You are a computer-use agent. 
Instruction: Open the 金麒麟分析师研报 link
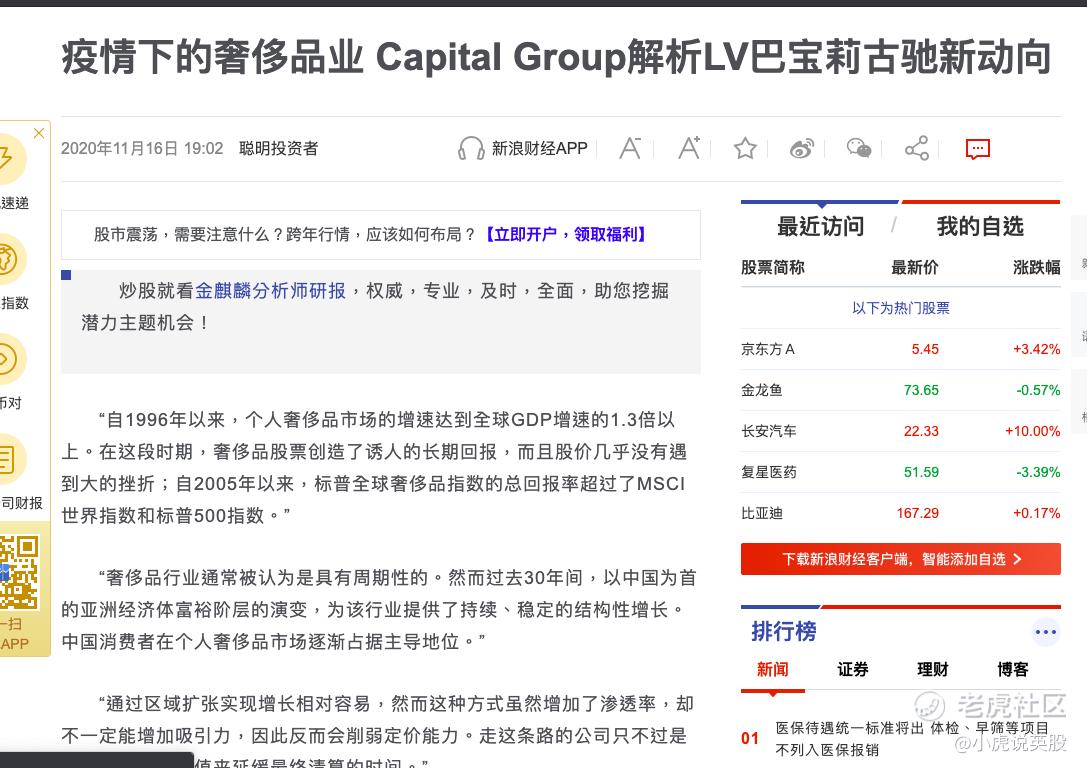pos(270,290)
